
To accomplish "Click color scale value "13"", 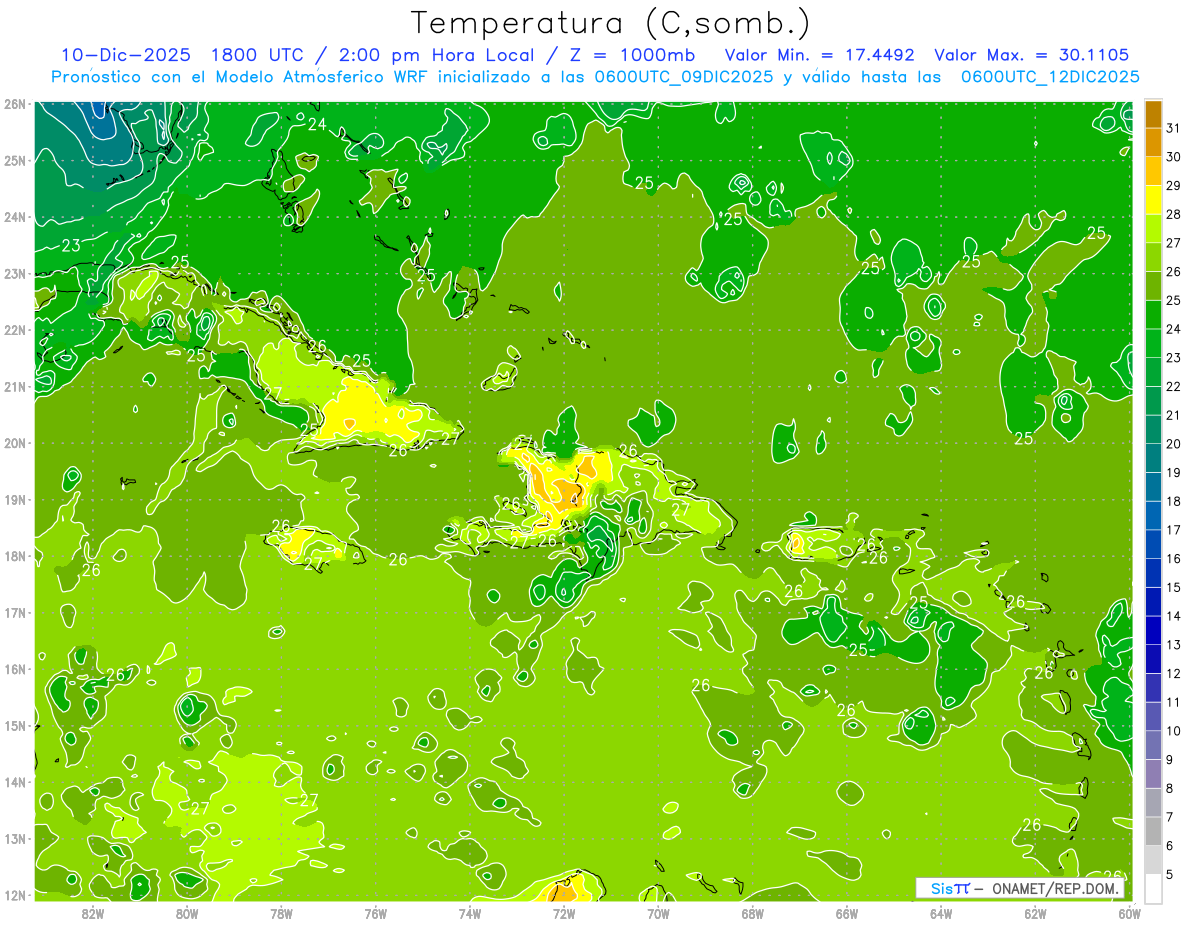I will point(1174,644).
